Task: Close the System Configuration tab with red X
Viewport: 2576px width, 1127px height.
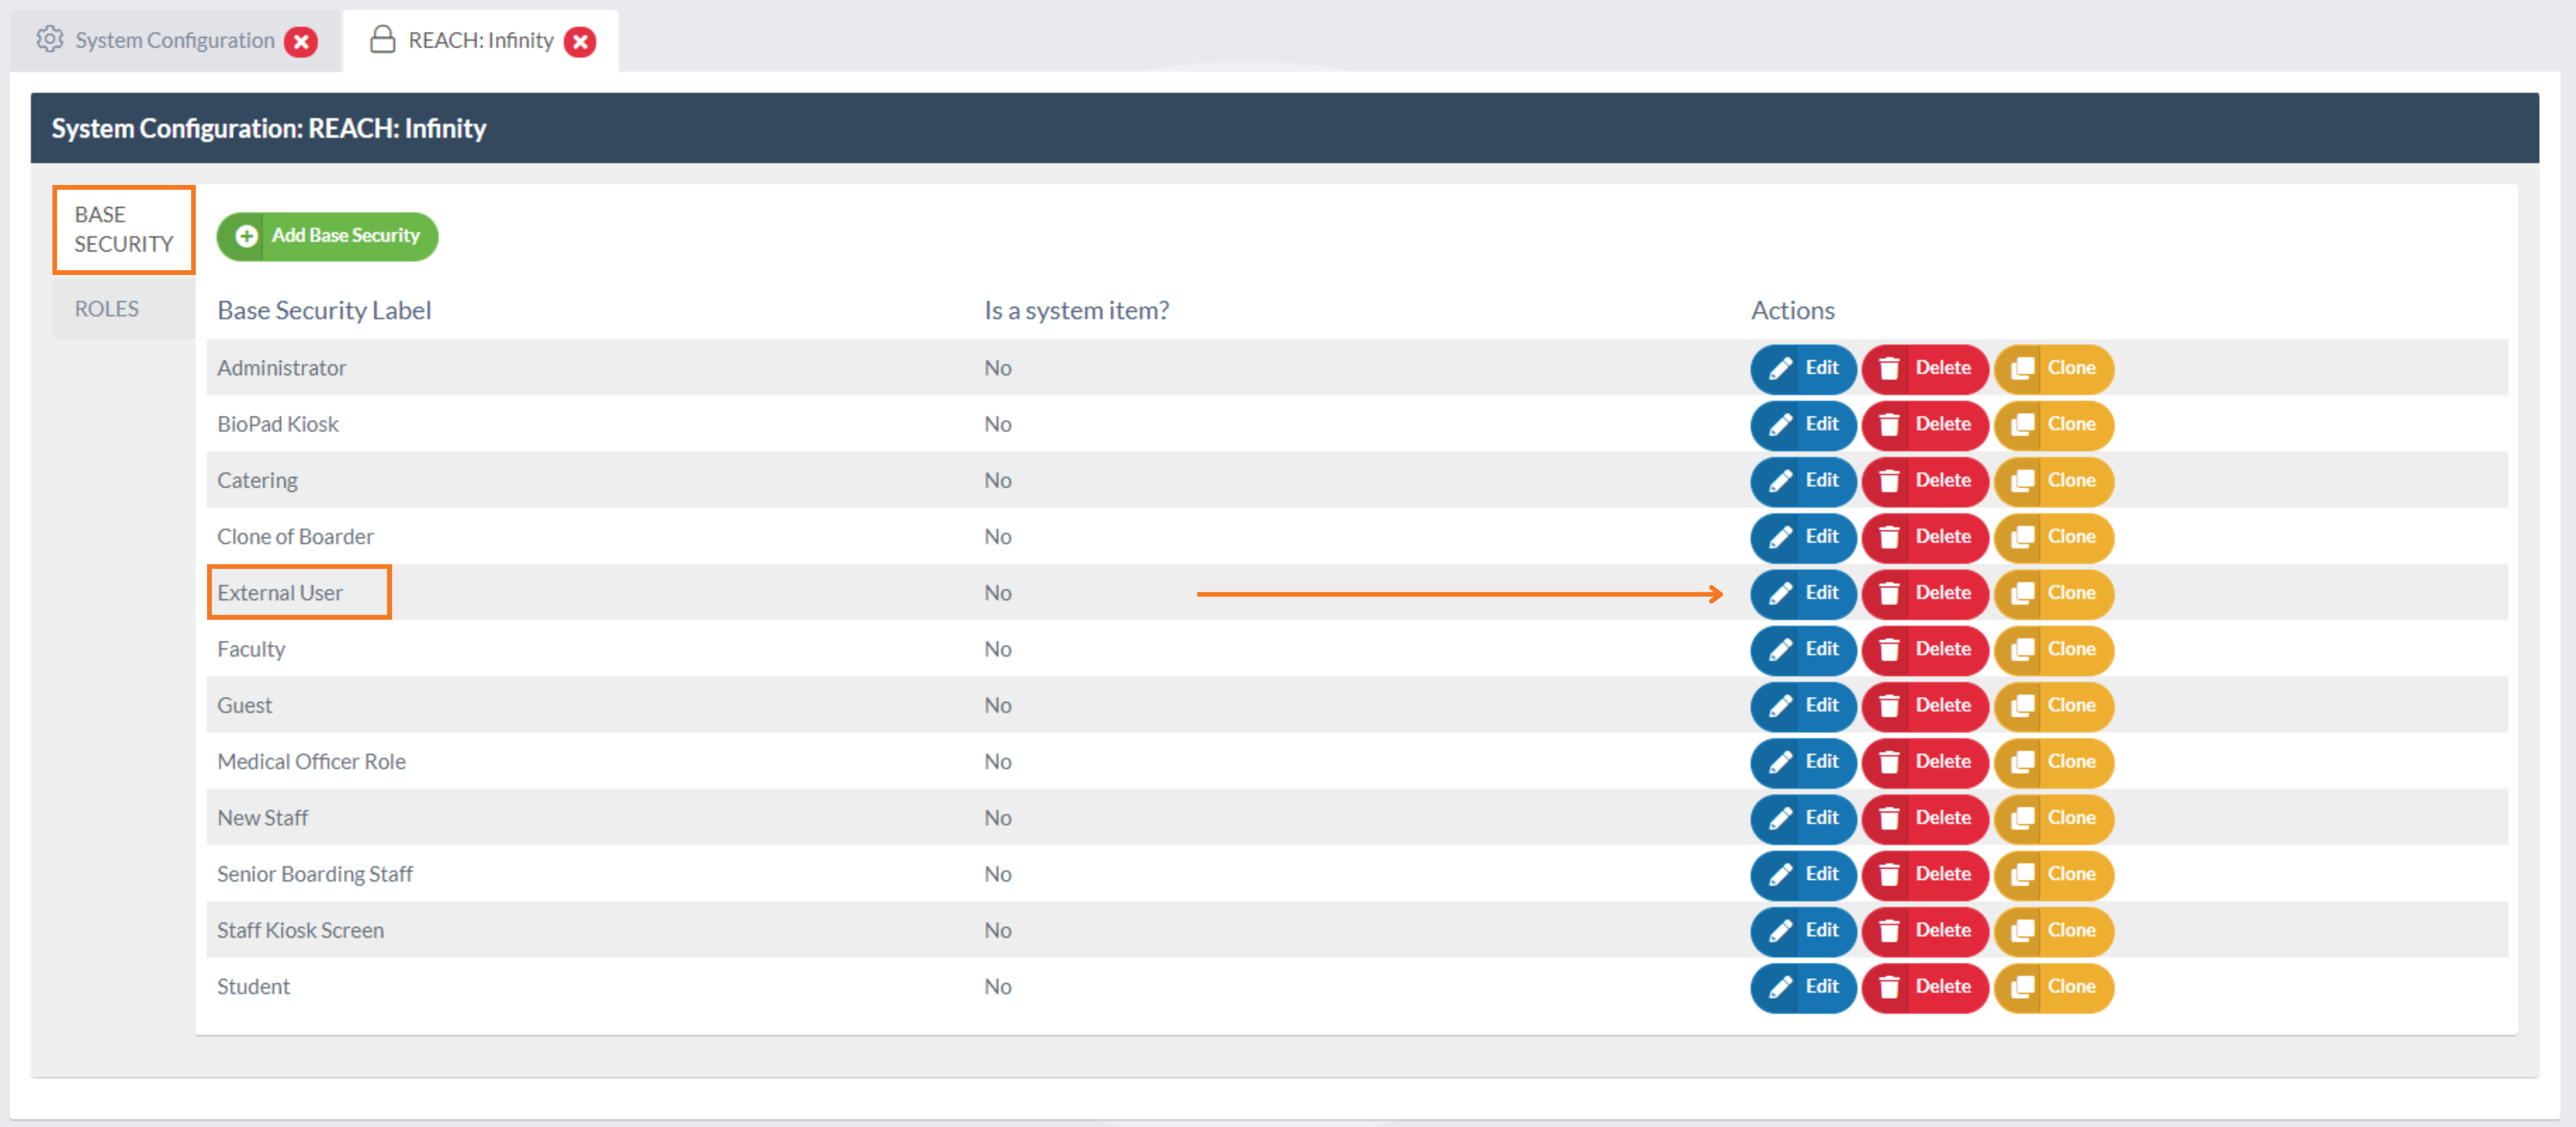Action: pos(300,41)
